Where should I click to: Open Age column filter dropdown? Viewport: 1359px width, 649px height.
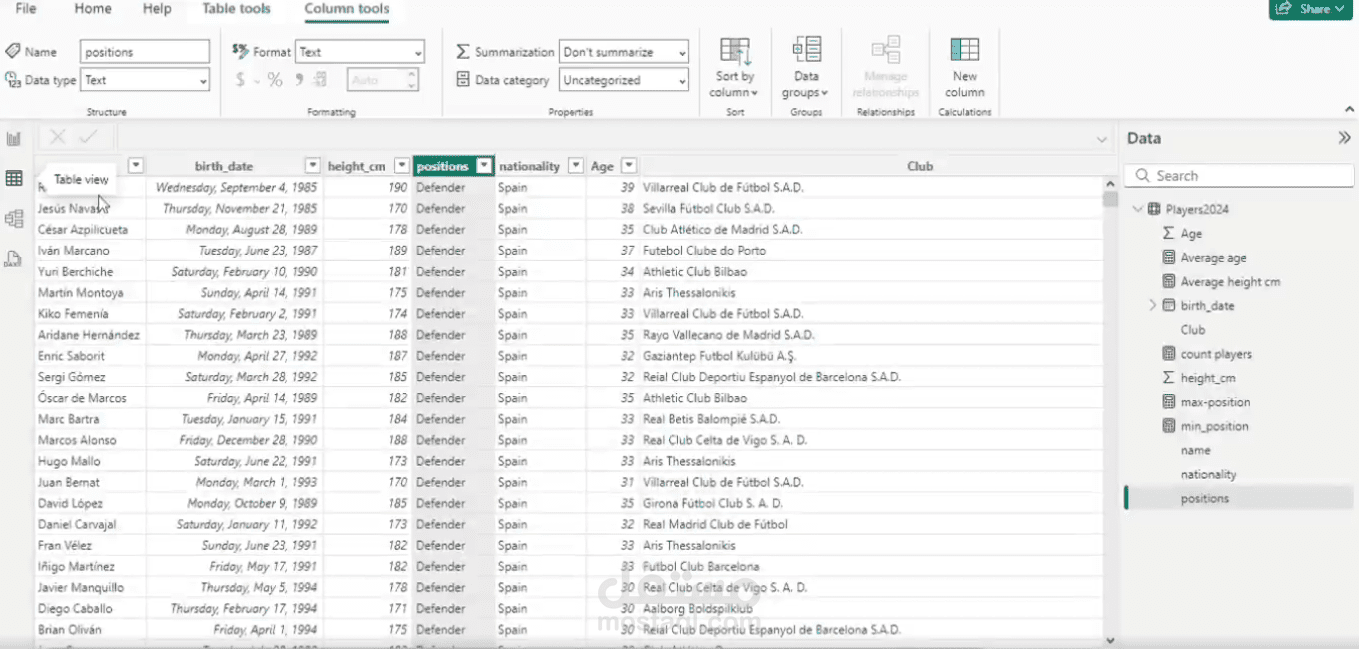click(x=629, y=166)
